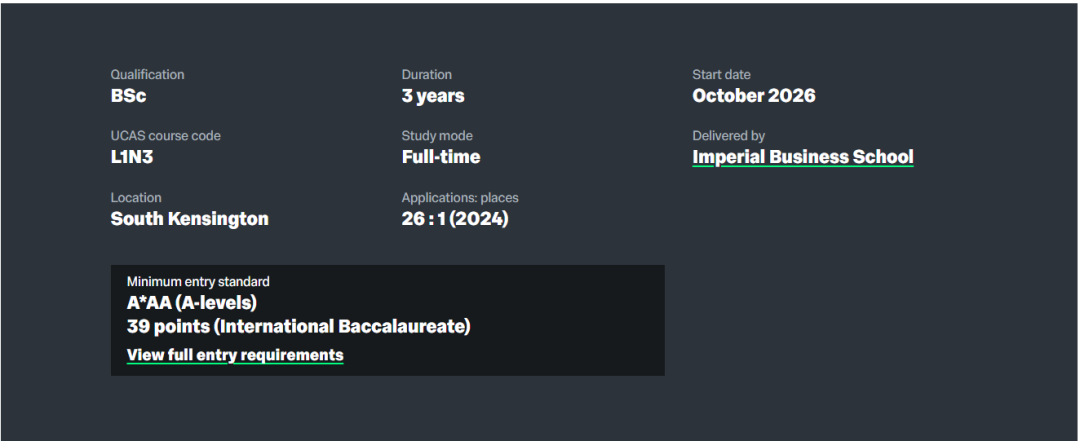Click the Start date label

[x=721, y=75]
